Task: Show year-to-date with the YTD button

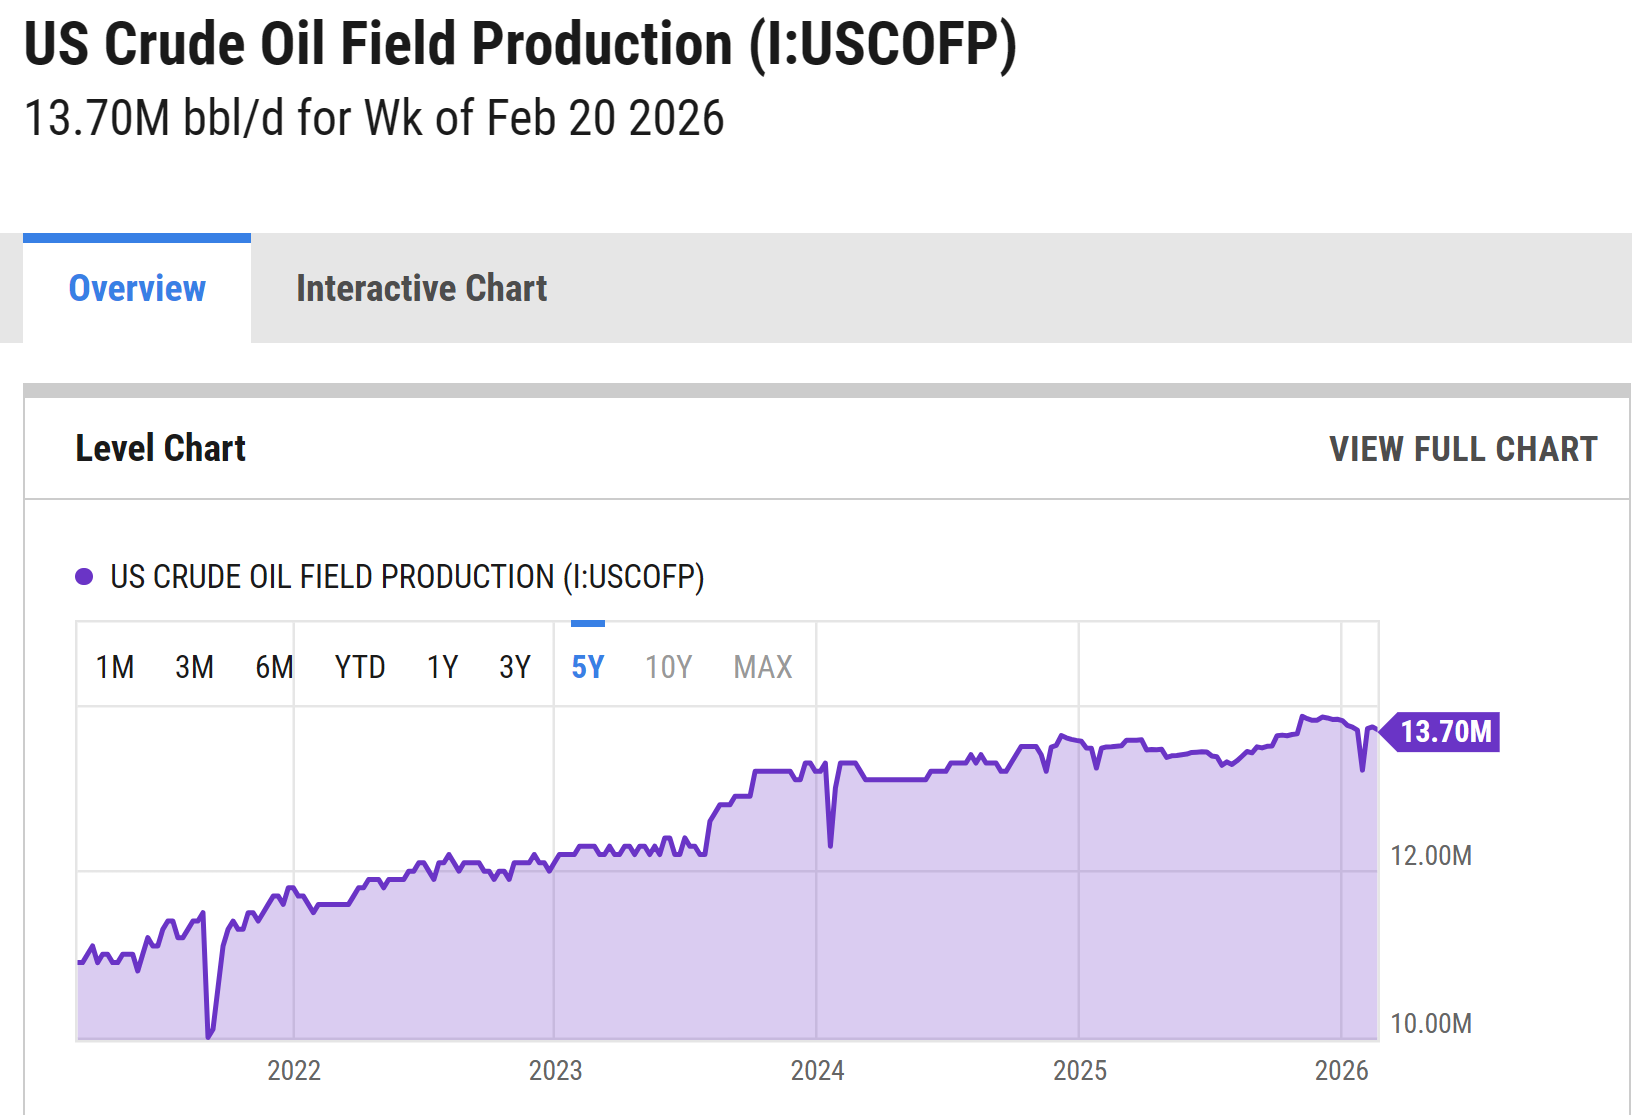Action: click(360, 667)
